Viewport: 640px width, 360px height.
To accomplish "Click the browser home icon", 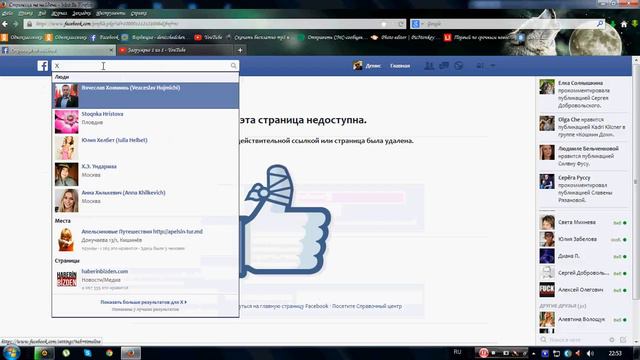I will point(624,24).
